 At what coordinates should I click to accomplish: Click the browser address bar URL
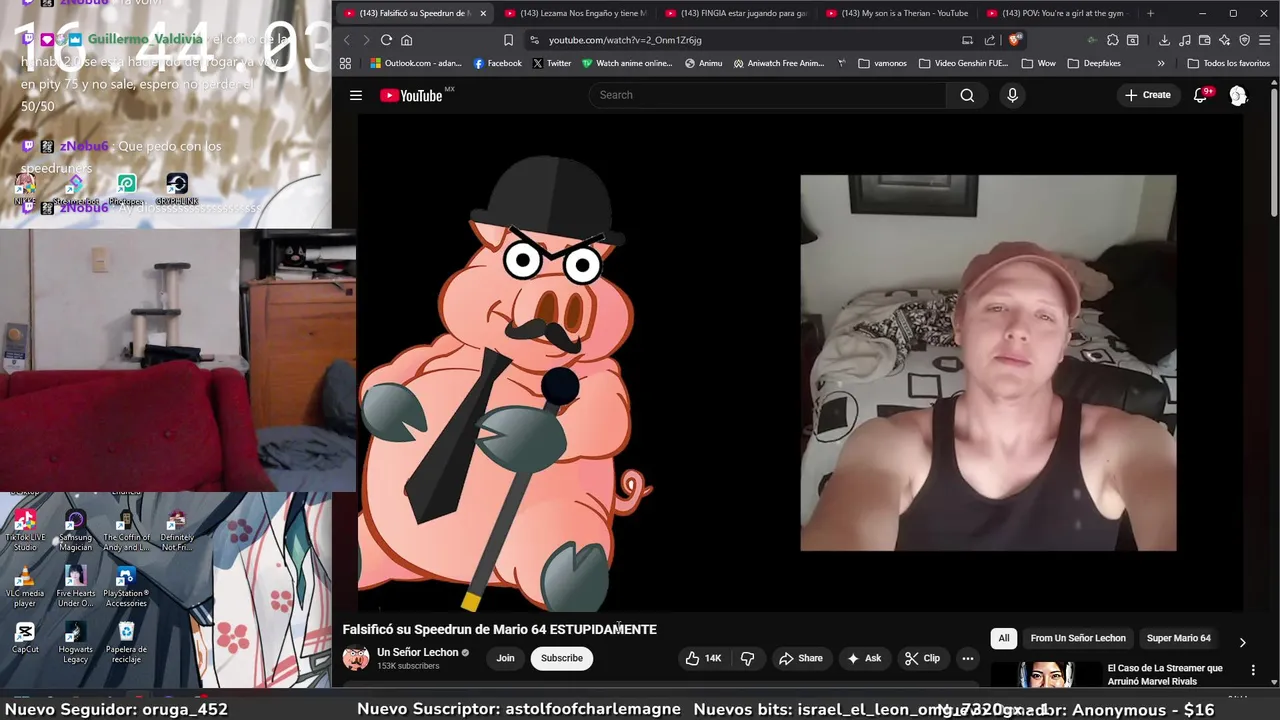[x=625, y=40]
